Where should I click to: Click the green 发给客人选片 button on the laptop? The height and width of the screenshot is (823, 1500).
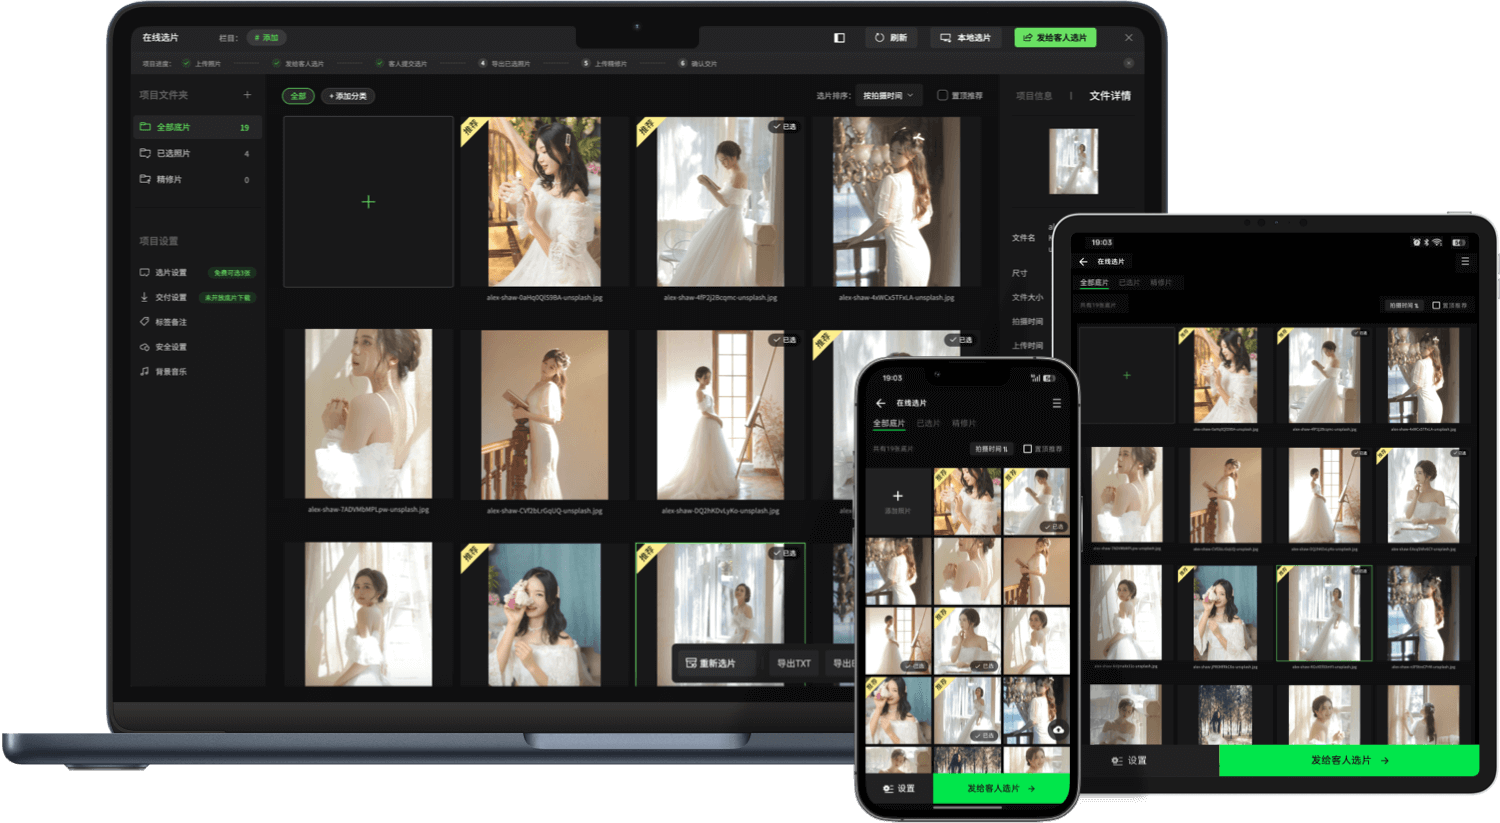(x=1055, y=38)
